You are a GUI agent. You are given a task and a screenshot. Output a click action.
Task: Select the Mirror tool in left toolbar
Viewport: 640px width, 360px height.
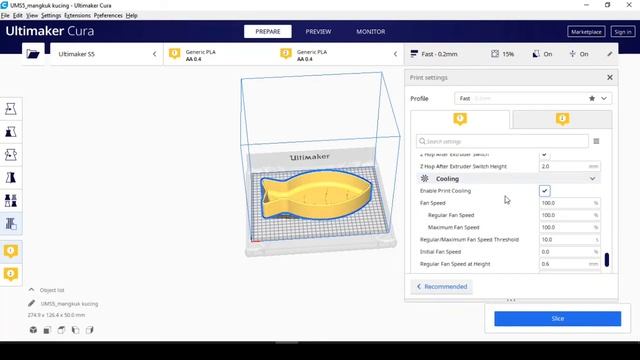11,178
